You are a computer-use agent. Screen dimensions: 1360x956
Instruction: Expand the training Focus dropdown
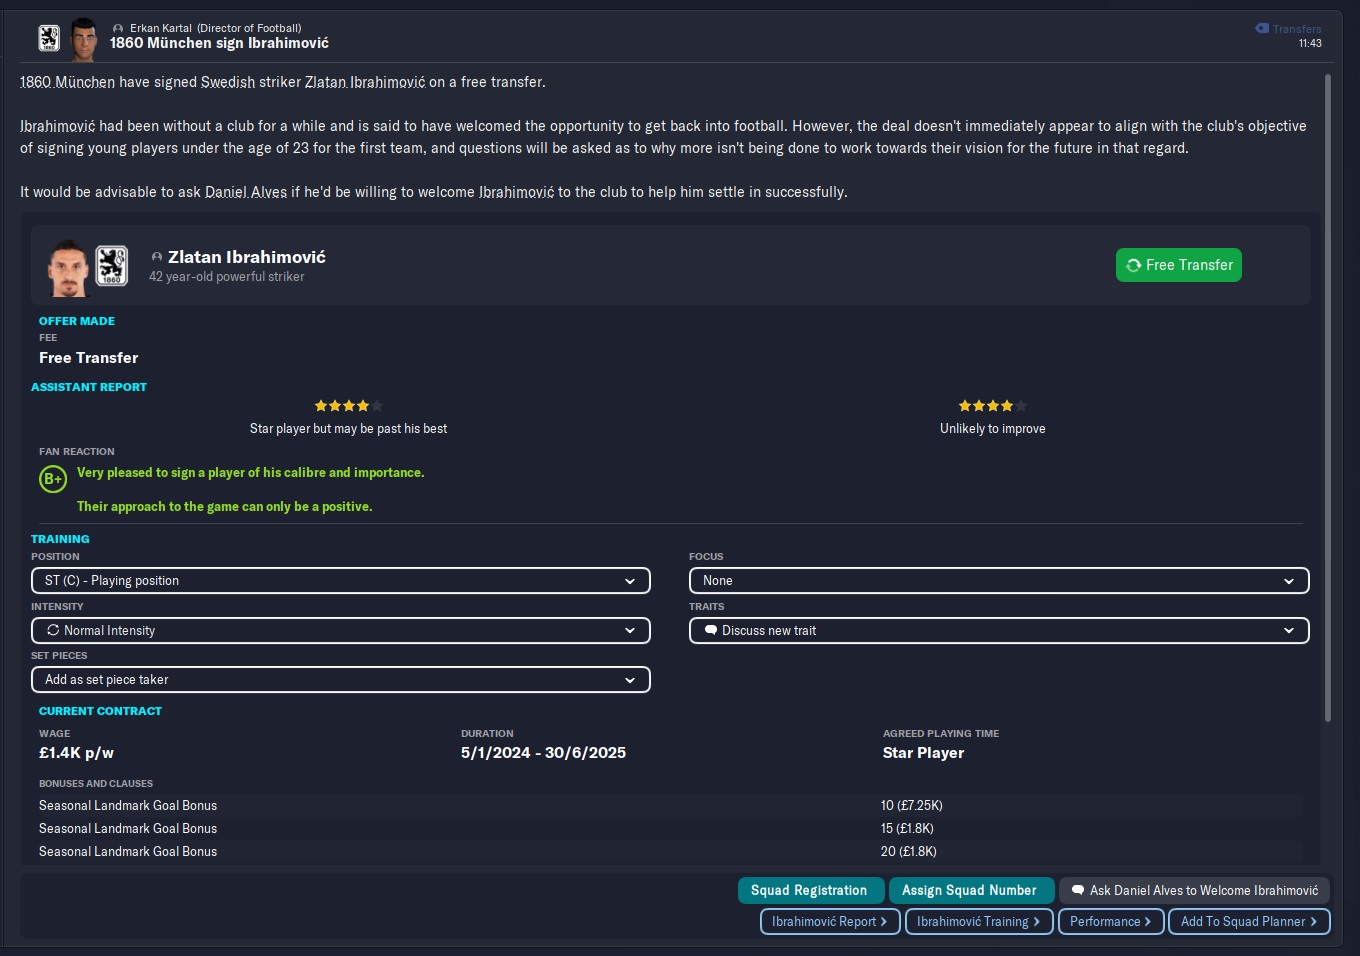(998, 581)
